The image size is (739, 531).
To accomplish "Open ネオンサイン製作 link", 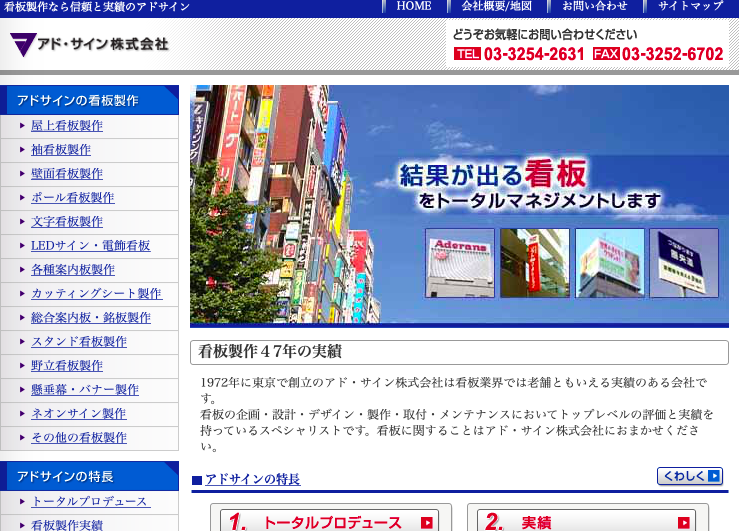I will point(79,414).
